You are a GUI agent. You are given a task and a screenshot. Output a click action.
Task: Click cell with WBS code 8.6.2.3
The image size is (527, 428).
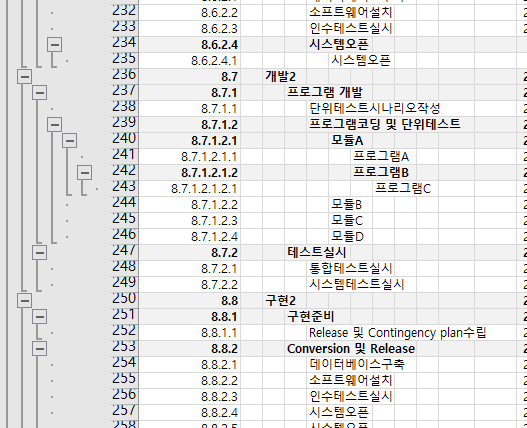190,29
